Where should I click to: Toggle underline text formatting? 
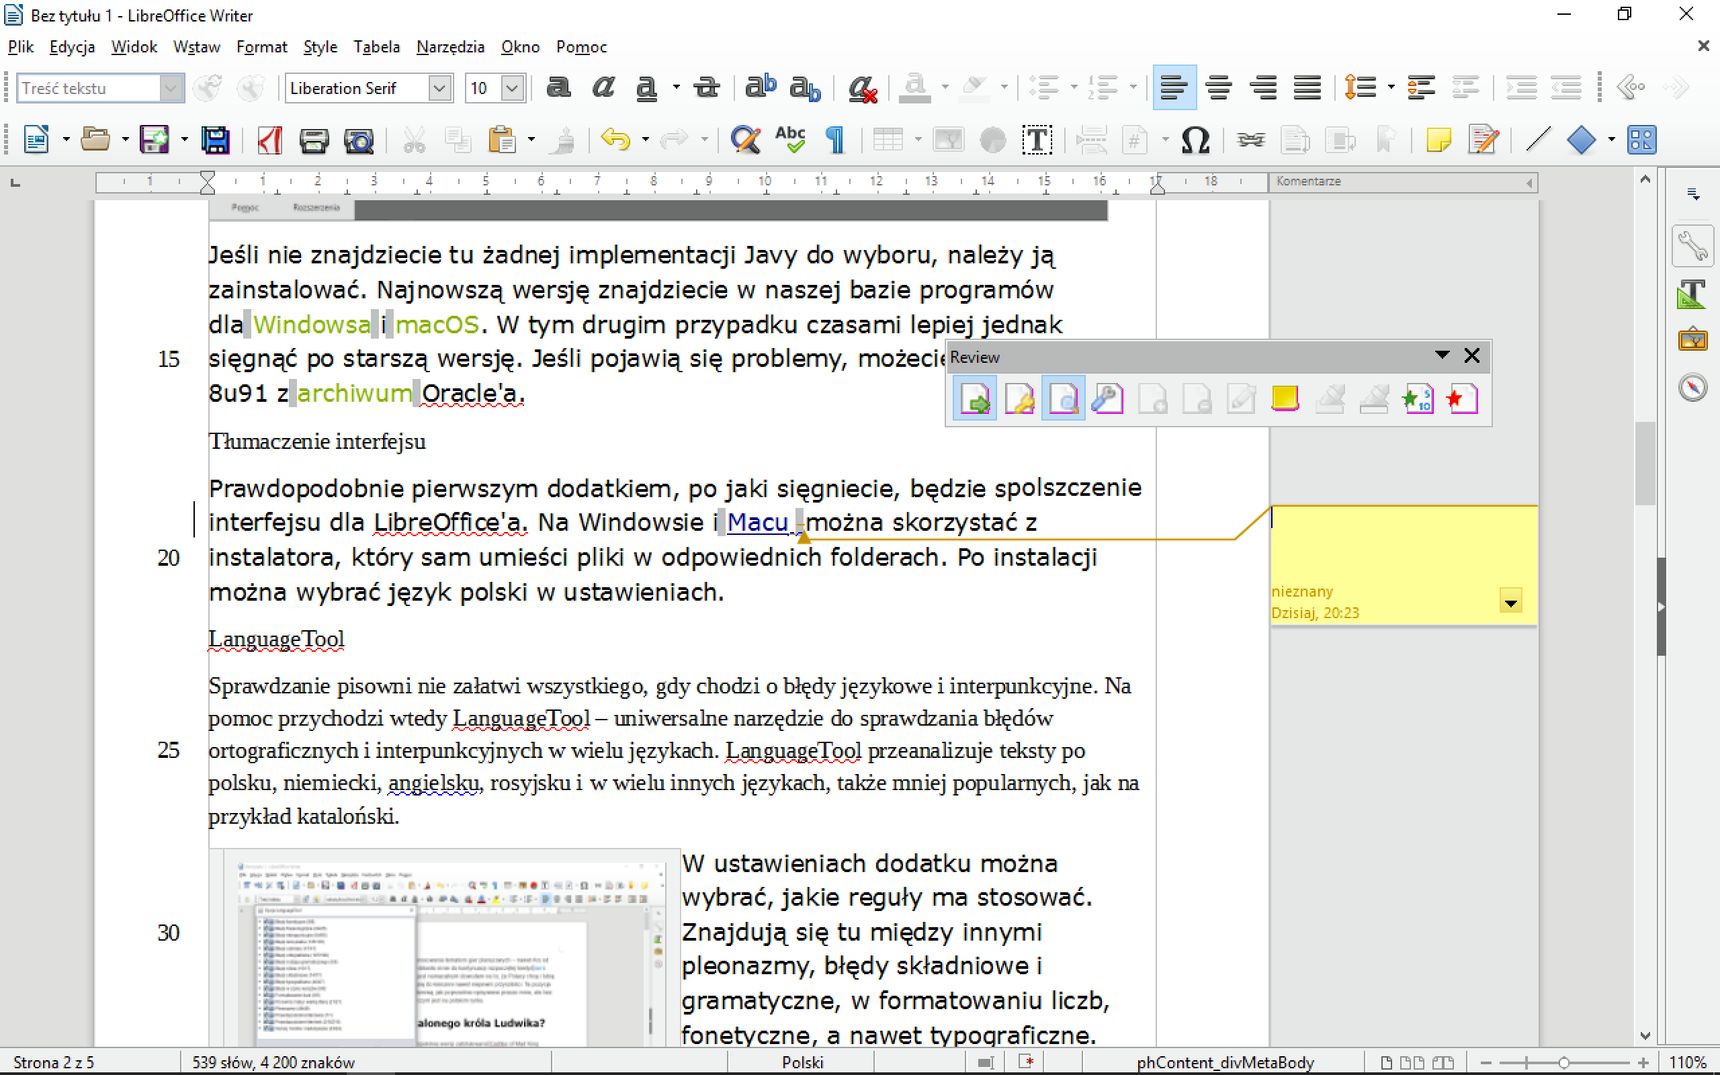click(x=647, y=88)
